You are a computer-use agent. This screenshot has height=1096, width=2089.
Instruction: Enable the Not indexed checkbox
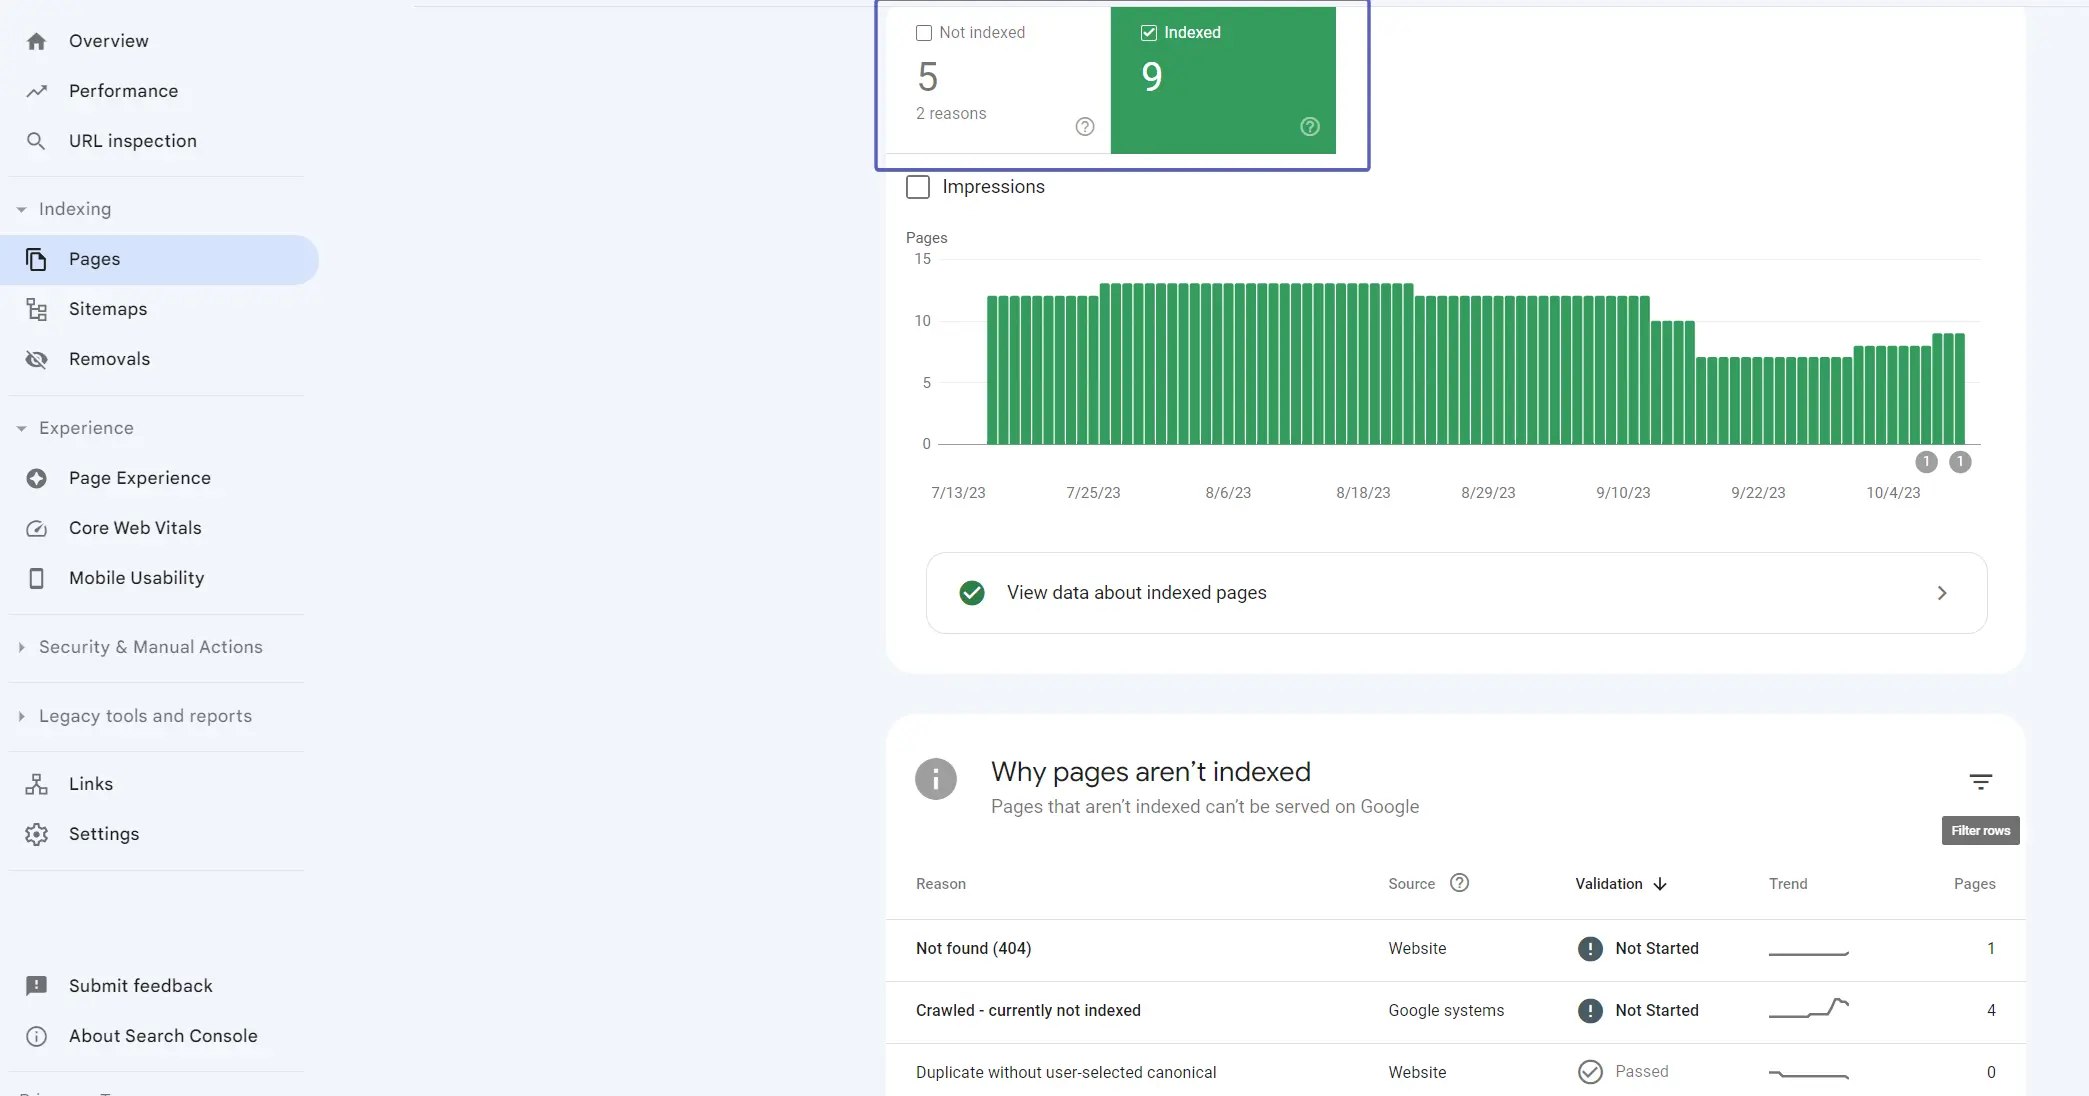(x=922, y=32)
